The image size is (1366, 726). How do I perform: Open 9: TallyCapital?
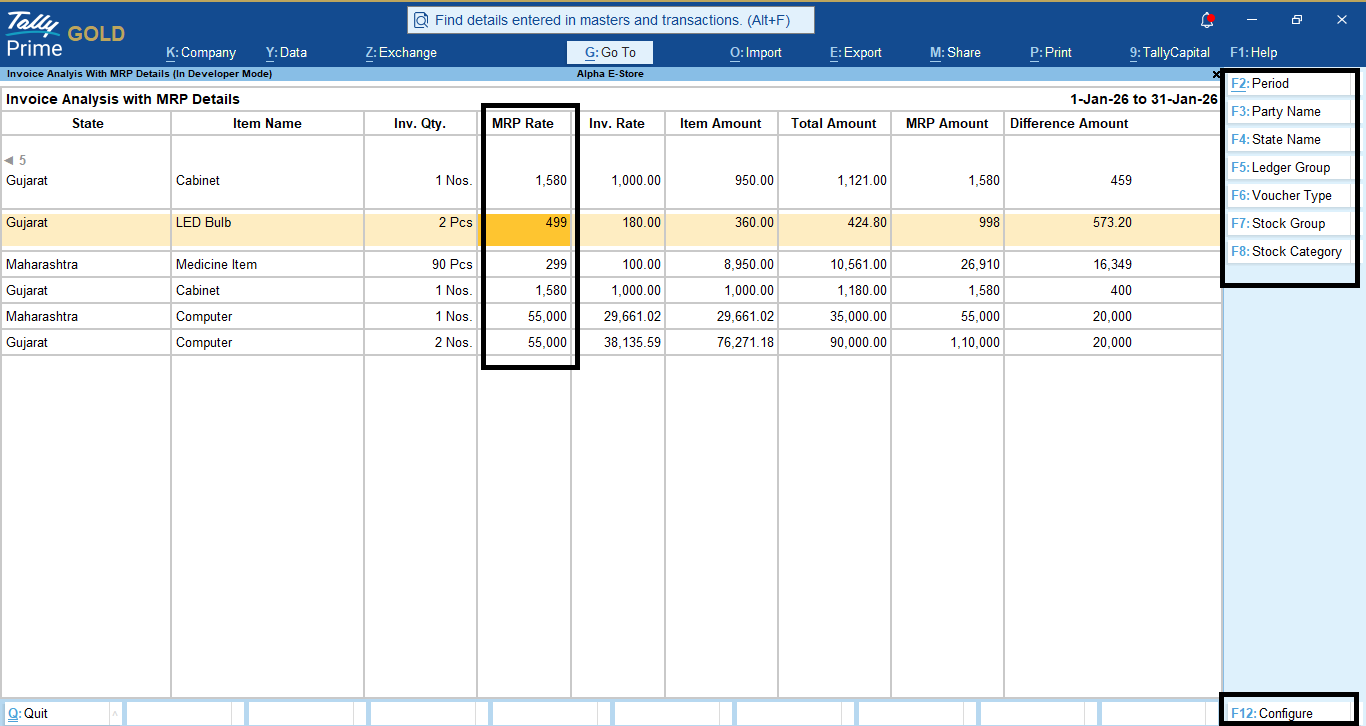[x=1169, y=53]
